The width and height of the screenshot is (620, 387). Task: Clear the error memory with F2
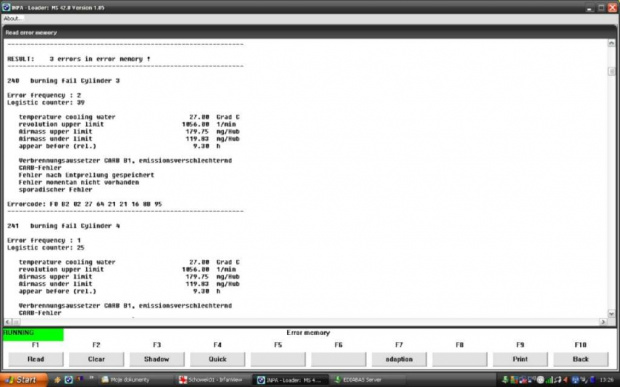point(96,359)
